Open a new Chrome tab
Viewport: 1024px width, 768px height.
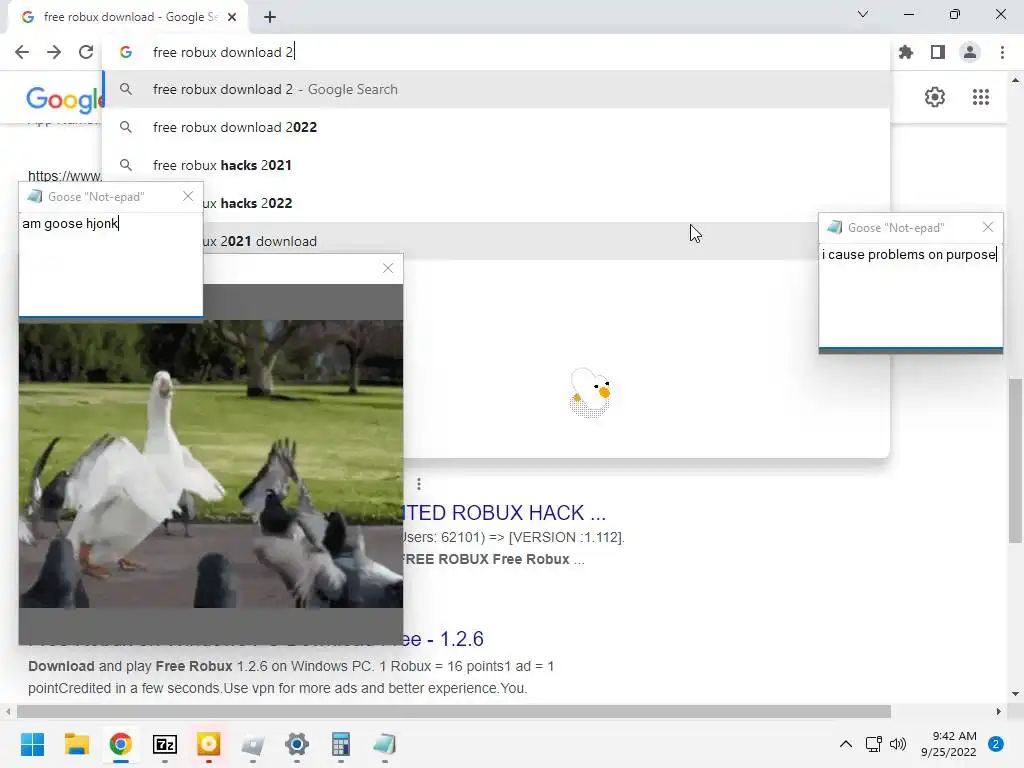(x=270, y=17)
